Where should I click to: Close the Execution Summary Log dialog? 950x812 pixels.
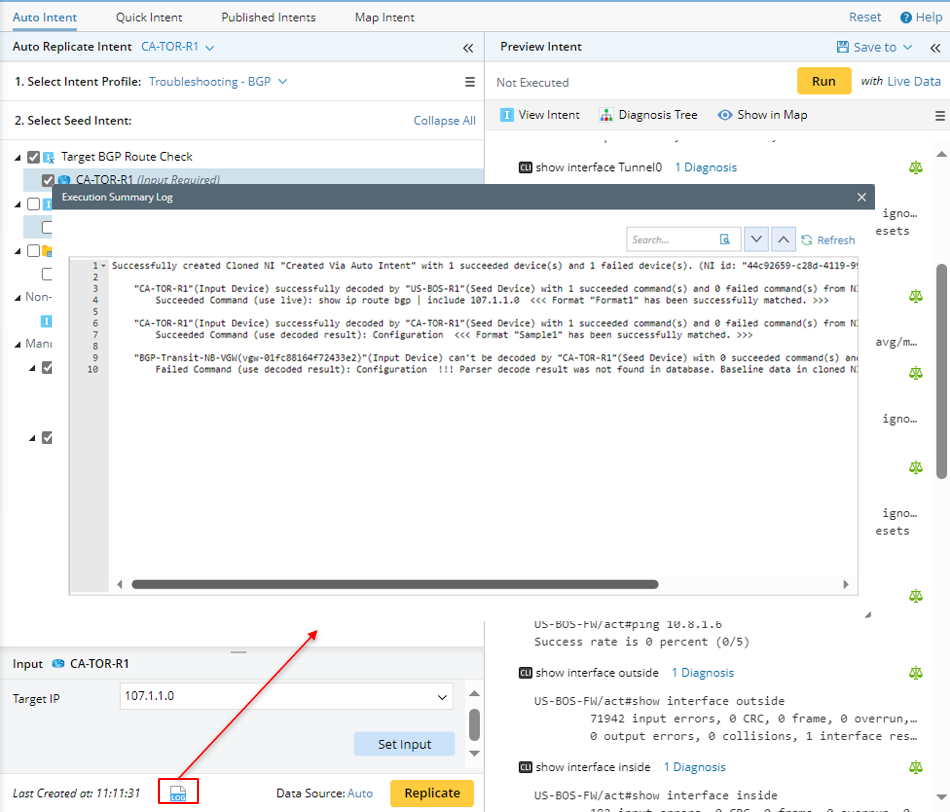click(x=862, y=197)
